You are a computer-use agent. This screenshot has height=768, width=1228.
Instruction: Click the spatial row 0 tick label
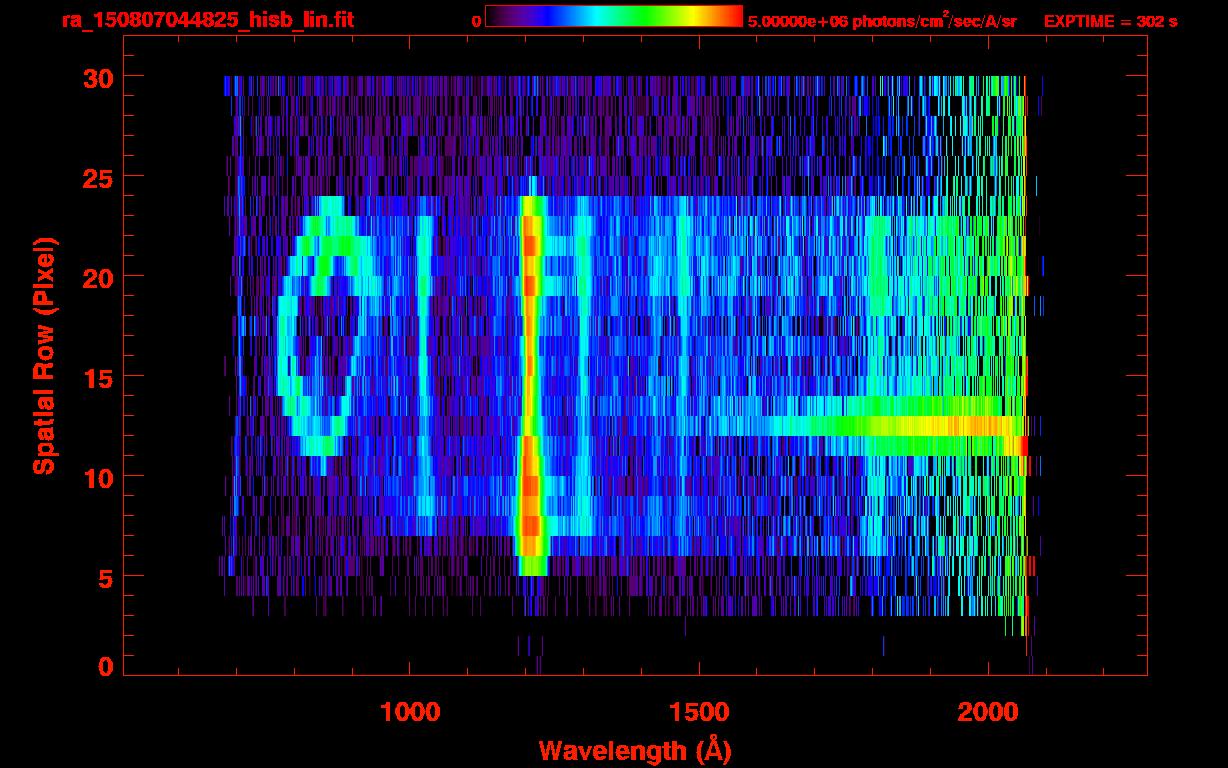point(106,667)
